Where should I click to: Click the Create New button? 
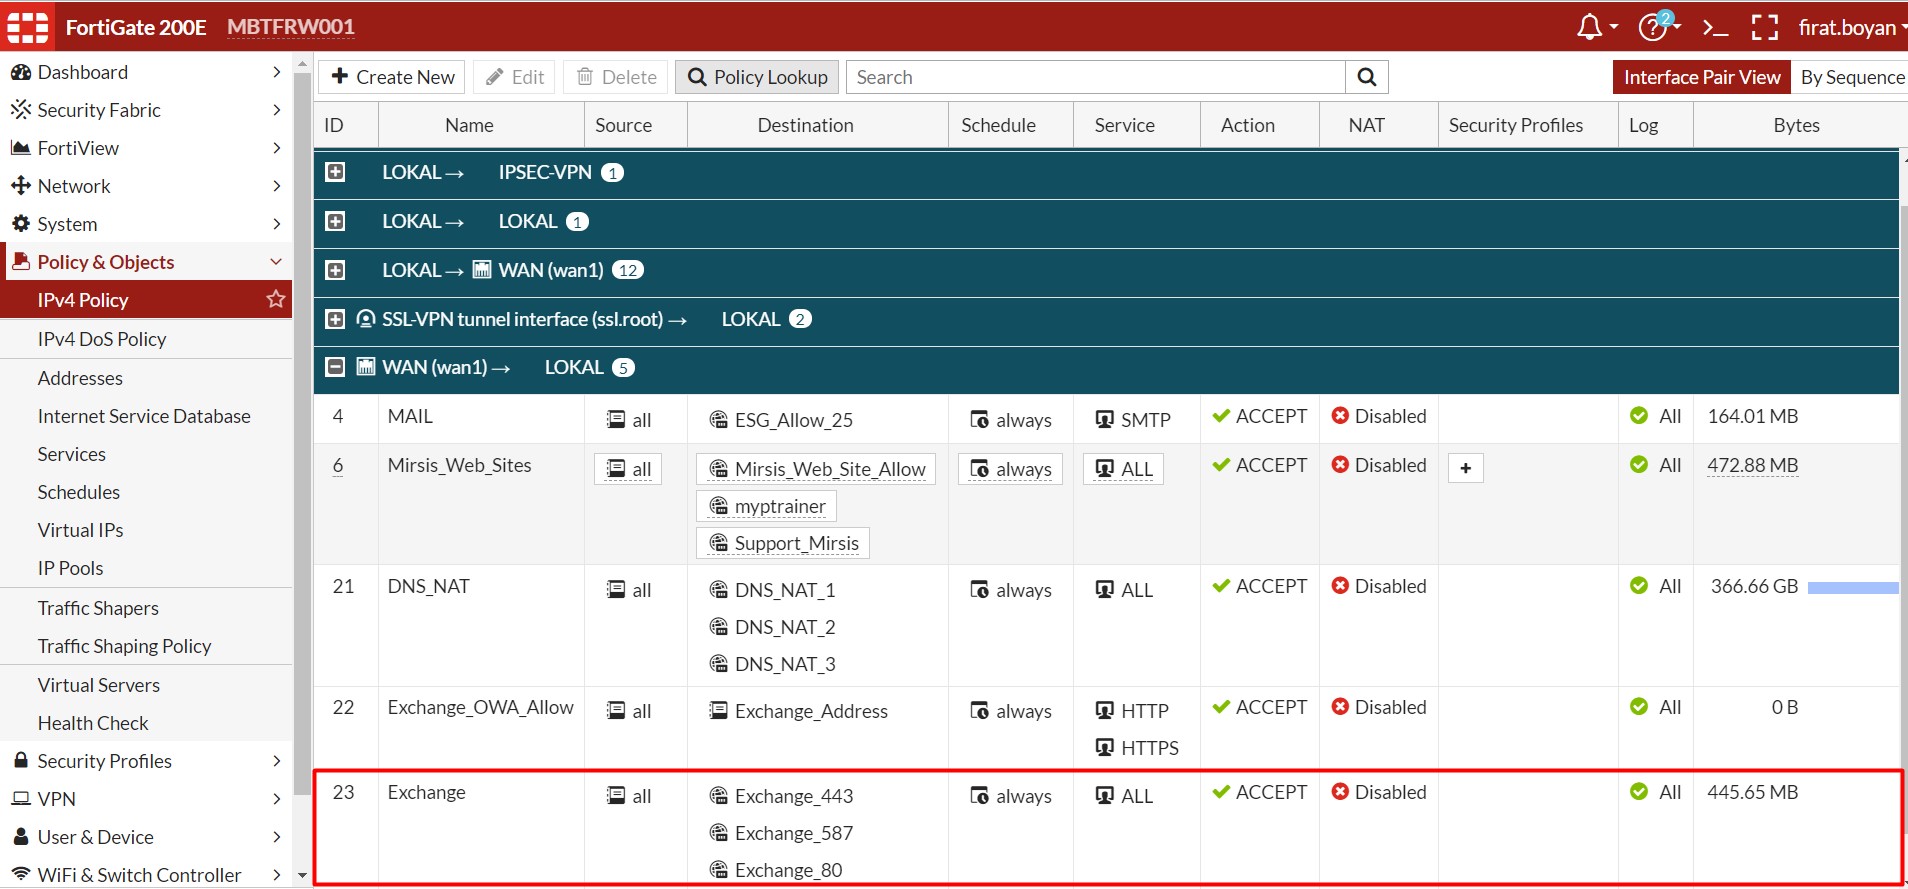392,77
